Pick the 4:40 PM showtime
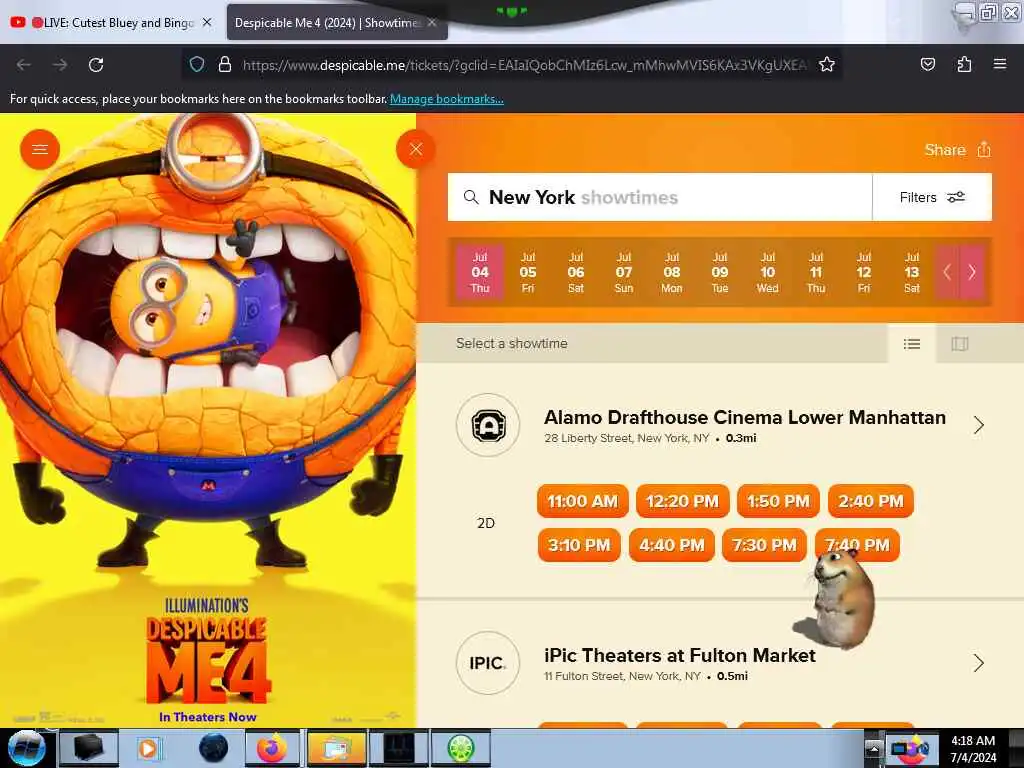The width and height of the screenshot is (1024, 768). pos(671,545)
